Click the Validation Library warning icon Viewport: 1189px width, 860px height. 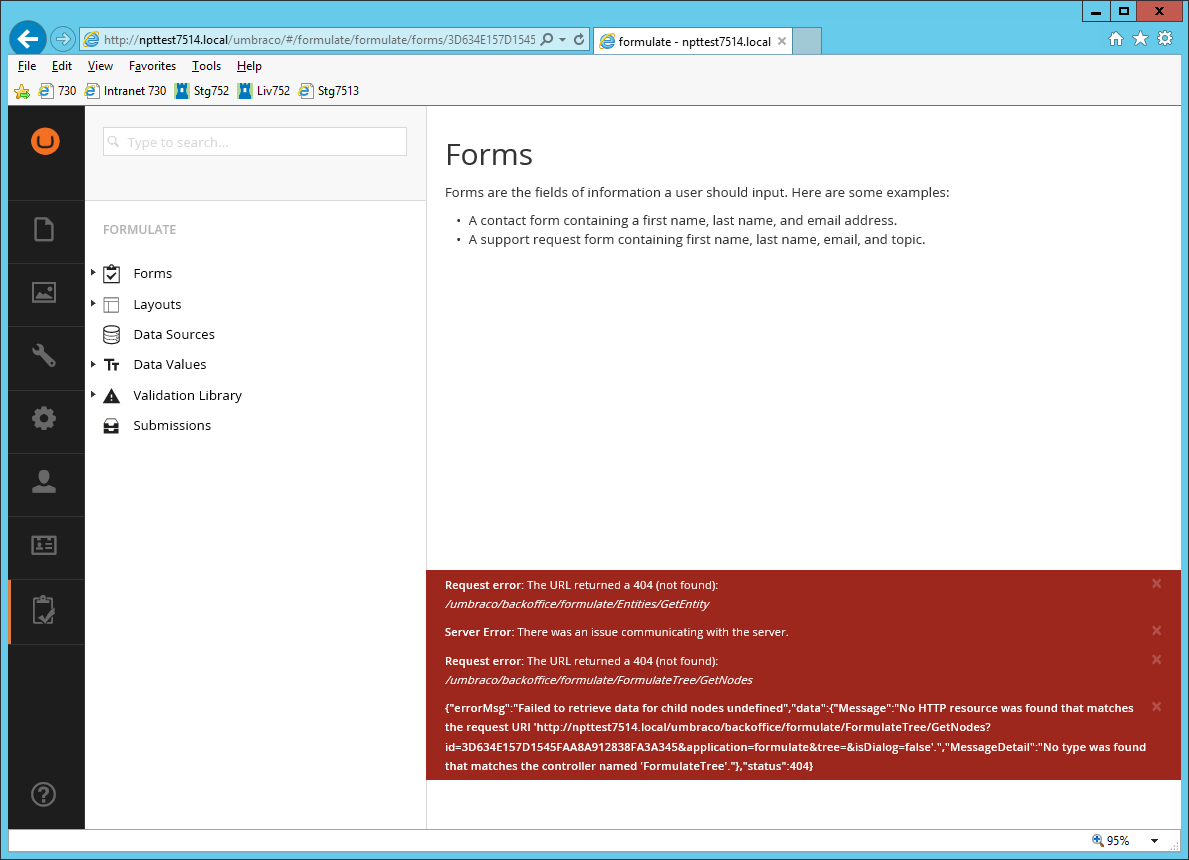[111, 395]
